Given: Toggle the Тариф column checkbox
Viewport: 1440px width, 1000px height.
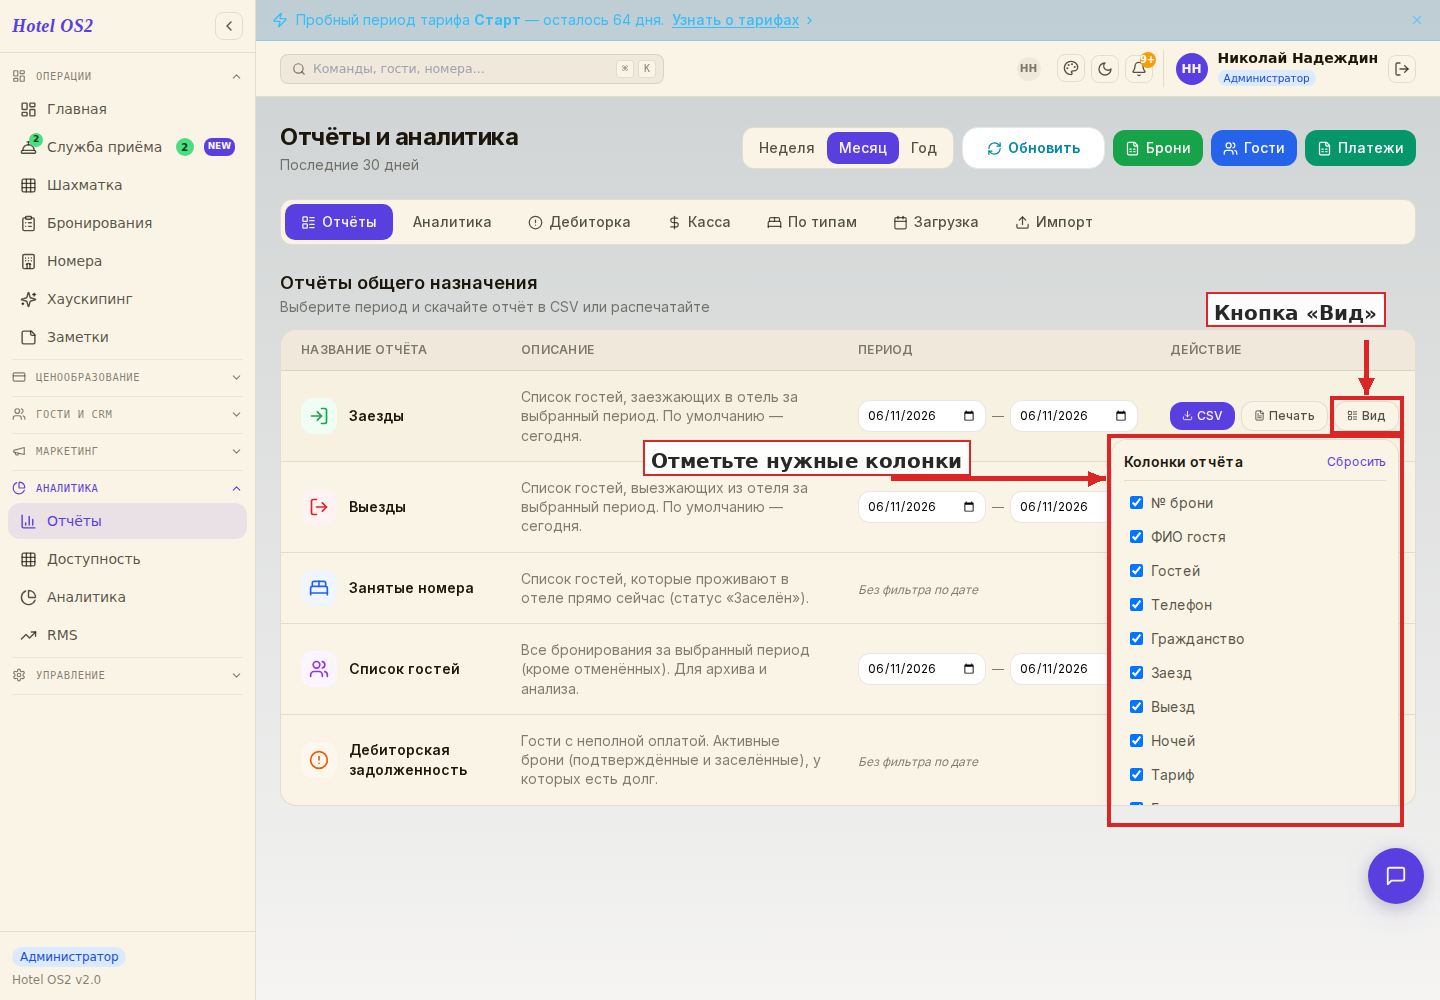Looking at the screenshot, I should (1136, 775).
